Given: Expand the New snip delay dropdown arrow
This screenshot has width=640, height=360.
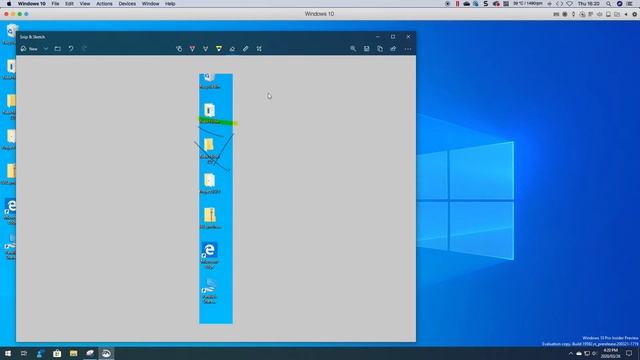Looking at the screenshot, I should click(46, 49).
